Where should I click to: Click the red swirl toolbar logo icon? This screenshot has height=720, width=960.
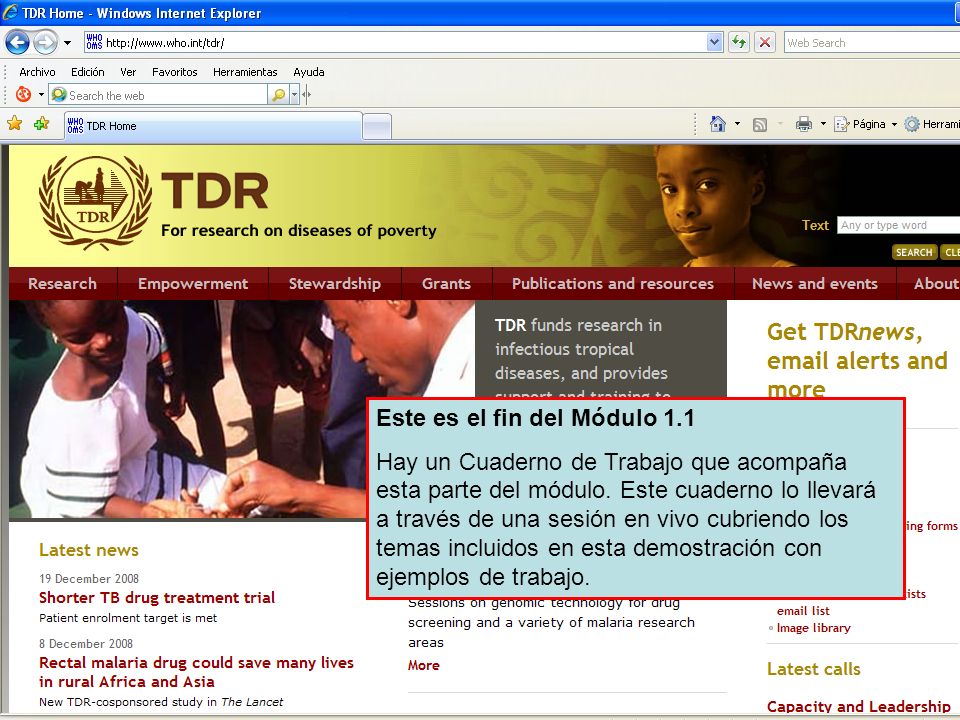[x=24, y=94]
